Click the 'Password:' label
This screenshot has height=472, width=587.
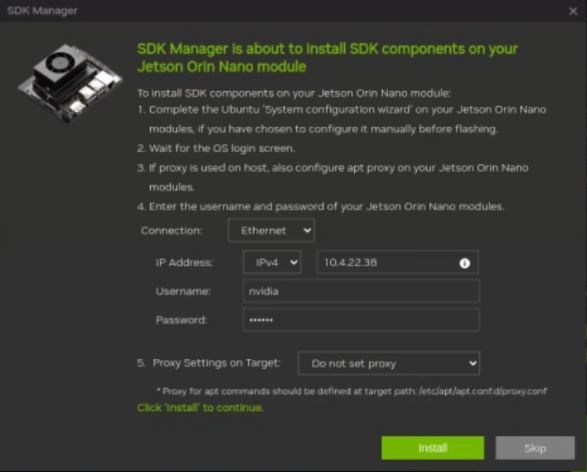(x=181, y=320)
